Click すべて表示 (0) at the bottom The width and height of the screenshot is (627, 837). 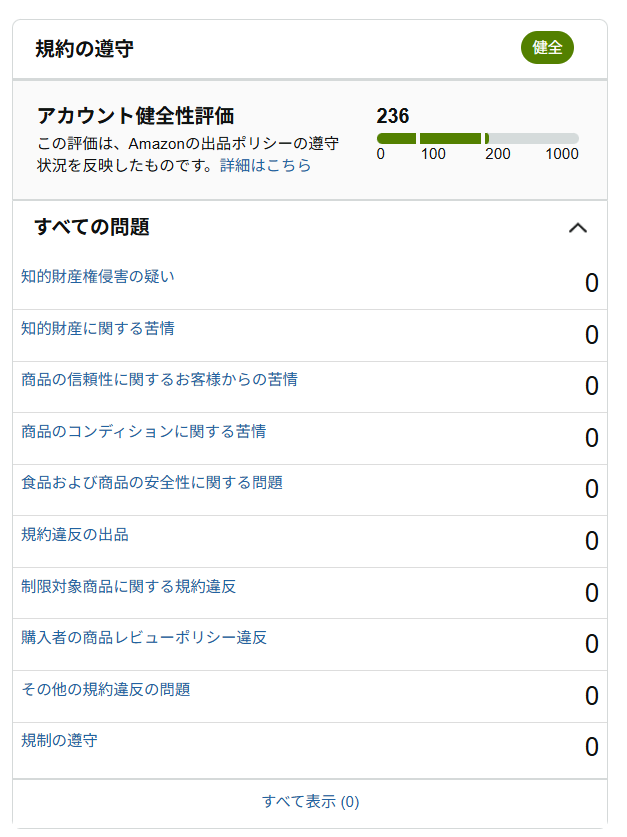[310, 801]
